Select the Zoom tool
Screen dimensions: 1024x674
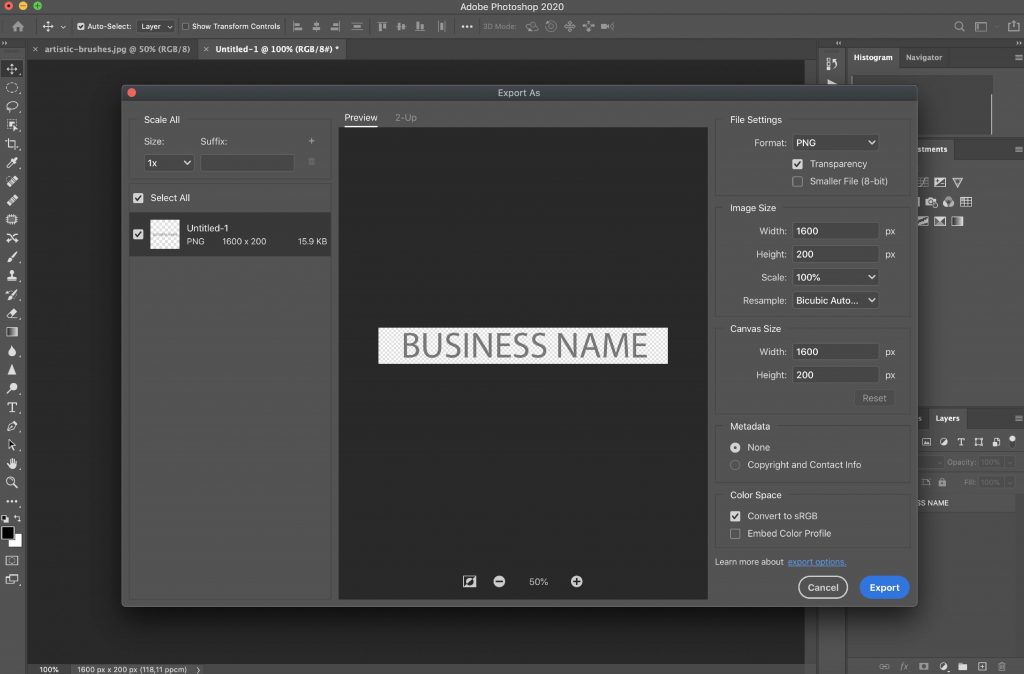(x=12, y=482)
